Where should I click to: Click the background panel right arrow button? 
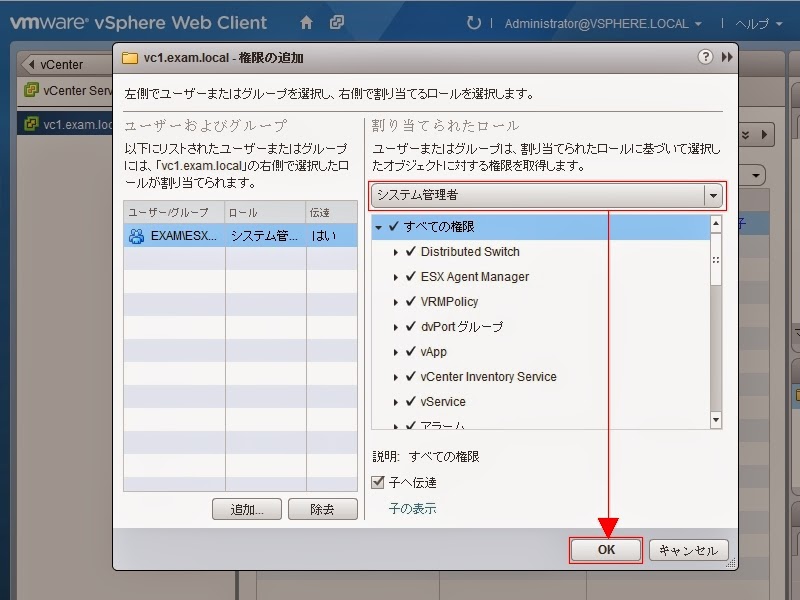[764, 135]
